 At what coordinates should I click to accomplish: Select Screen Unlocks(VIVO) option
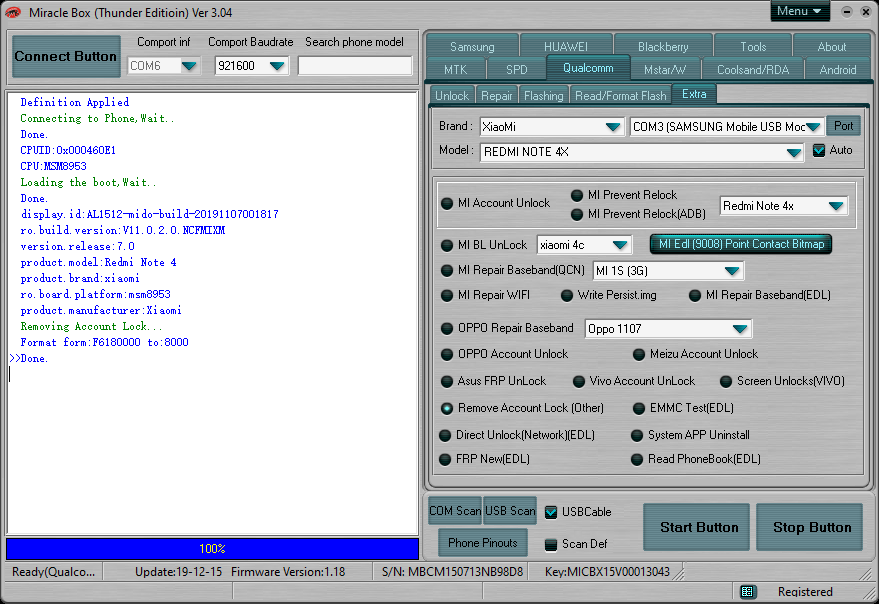coord(726,381)
